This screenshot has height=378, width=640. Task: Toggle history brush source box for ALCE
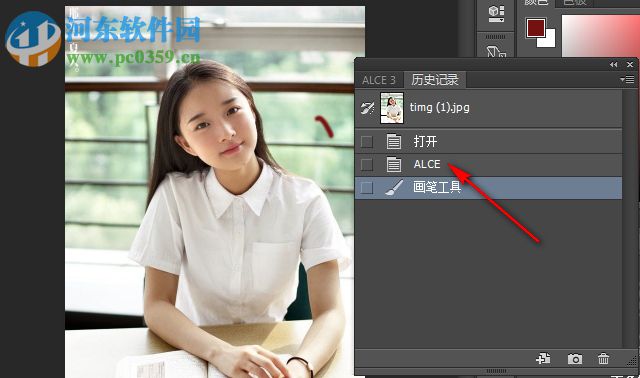point(367,165)
